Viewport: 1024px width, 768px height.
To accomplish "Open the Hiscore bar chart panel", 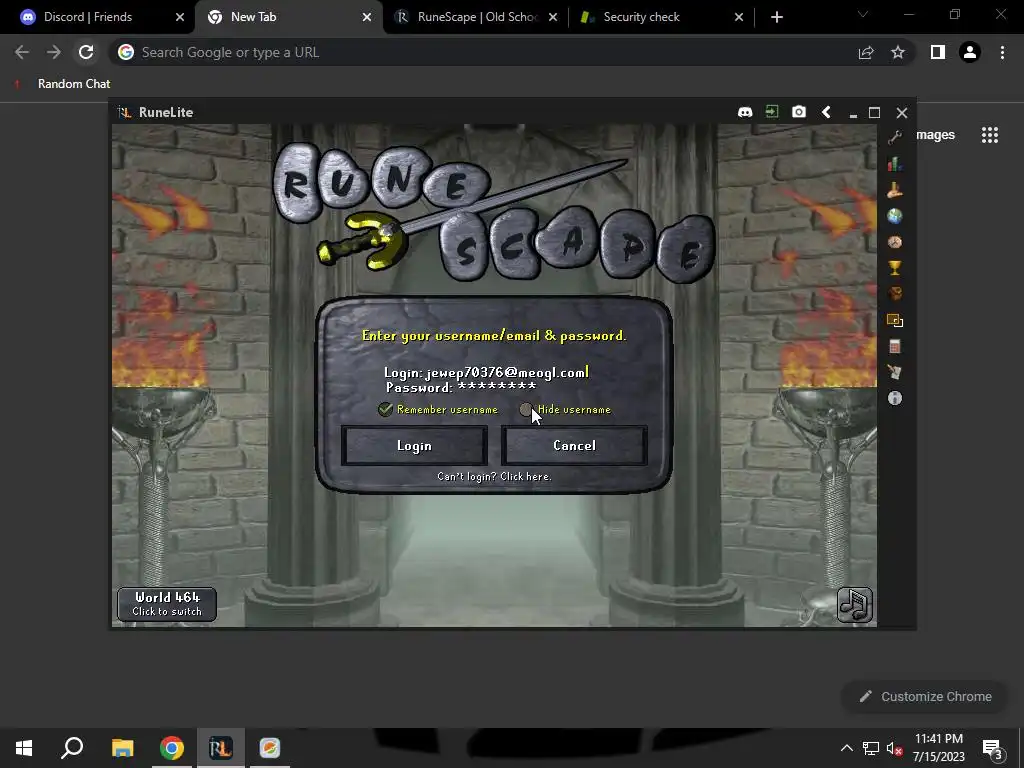I will click(895, 163).
